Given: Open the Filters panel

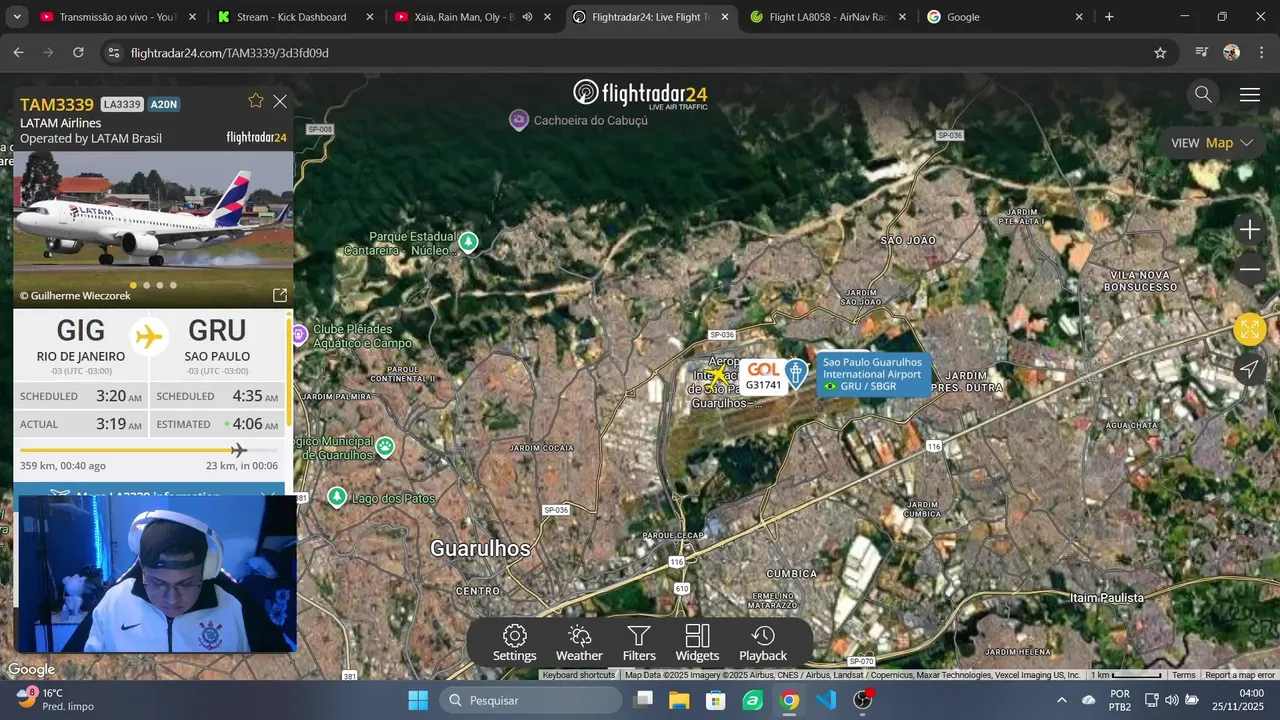Looking at the screenshot, I should pos(639,643).
